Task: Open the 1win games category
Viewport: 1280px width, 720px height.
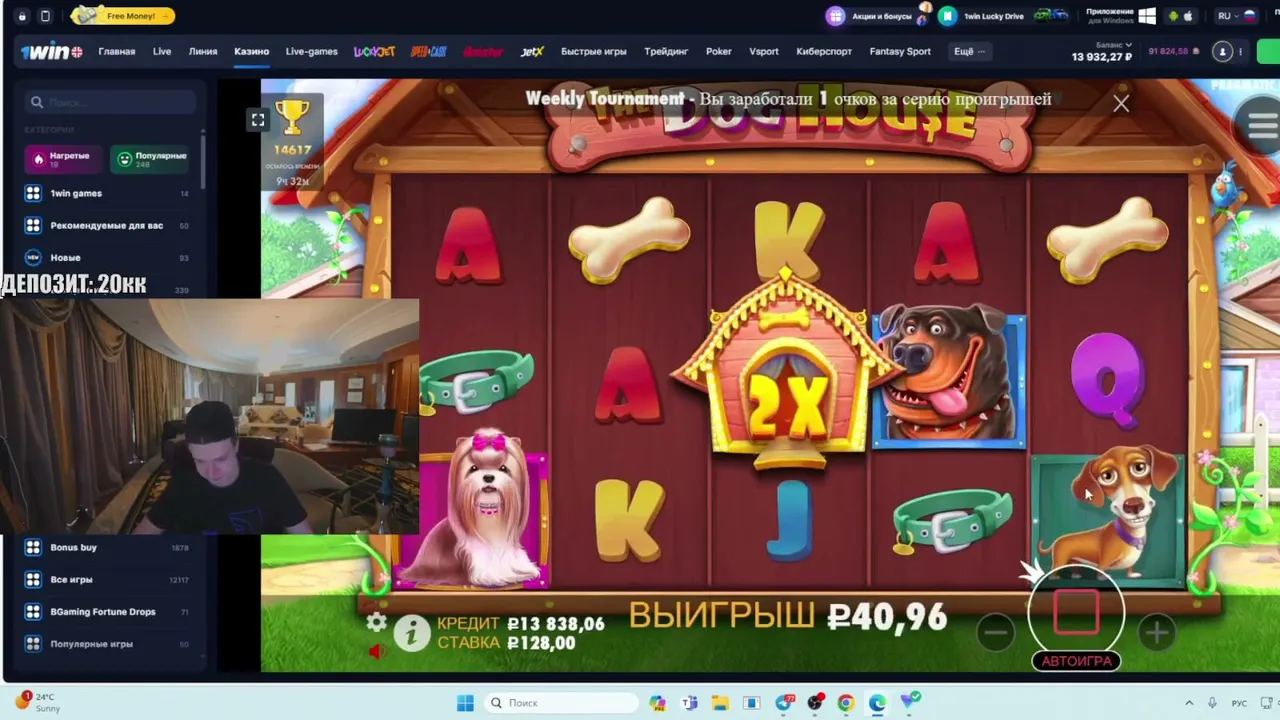Action: coord(107,194)
